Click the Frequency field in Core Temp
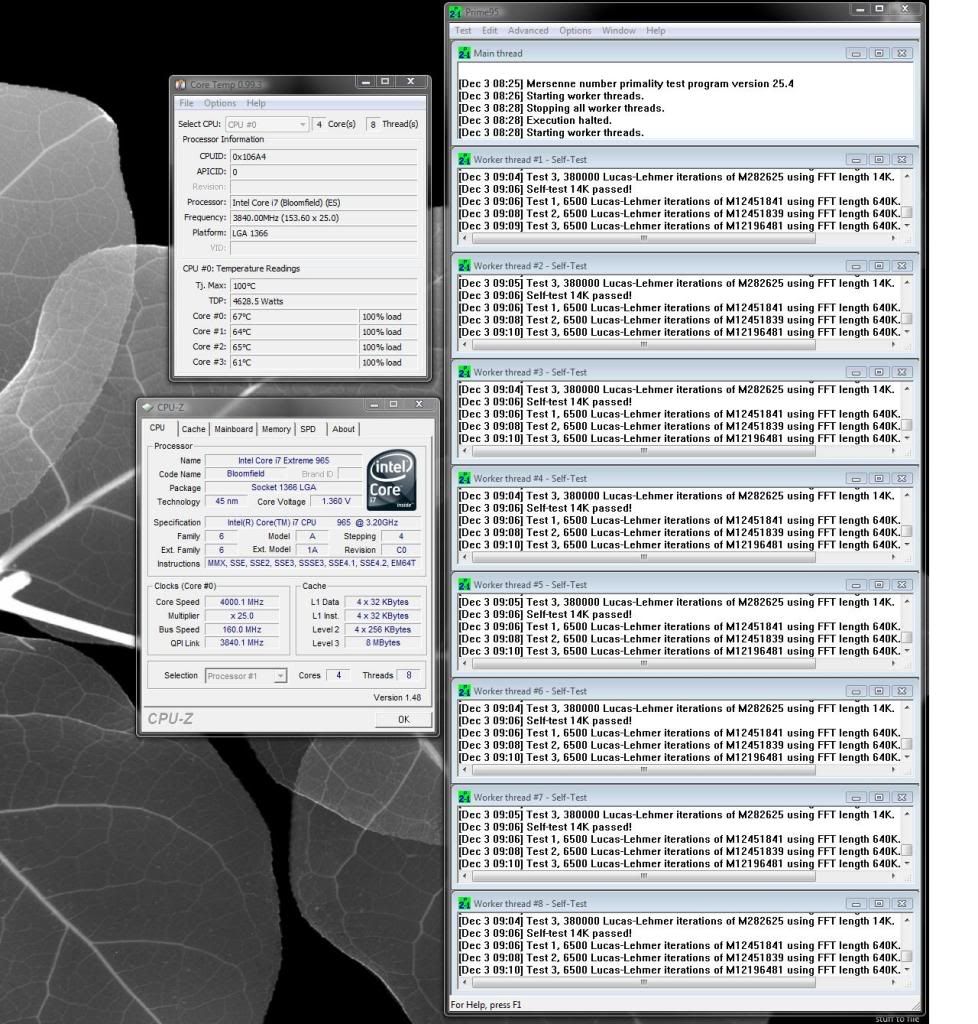This screenshot has width=978, height=1024. [x=324, y=218]
